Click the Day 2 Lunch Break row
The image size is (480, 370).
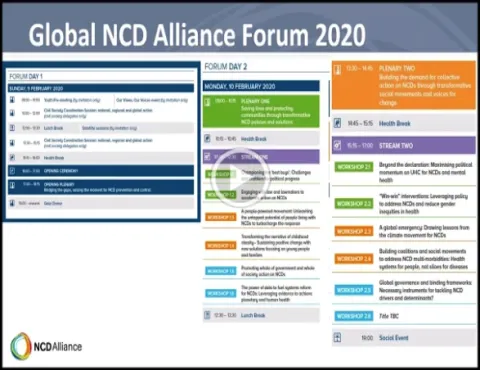pos(261,315)
